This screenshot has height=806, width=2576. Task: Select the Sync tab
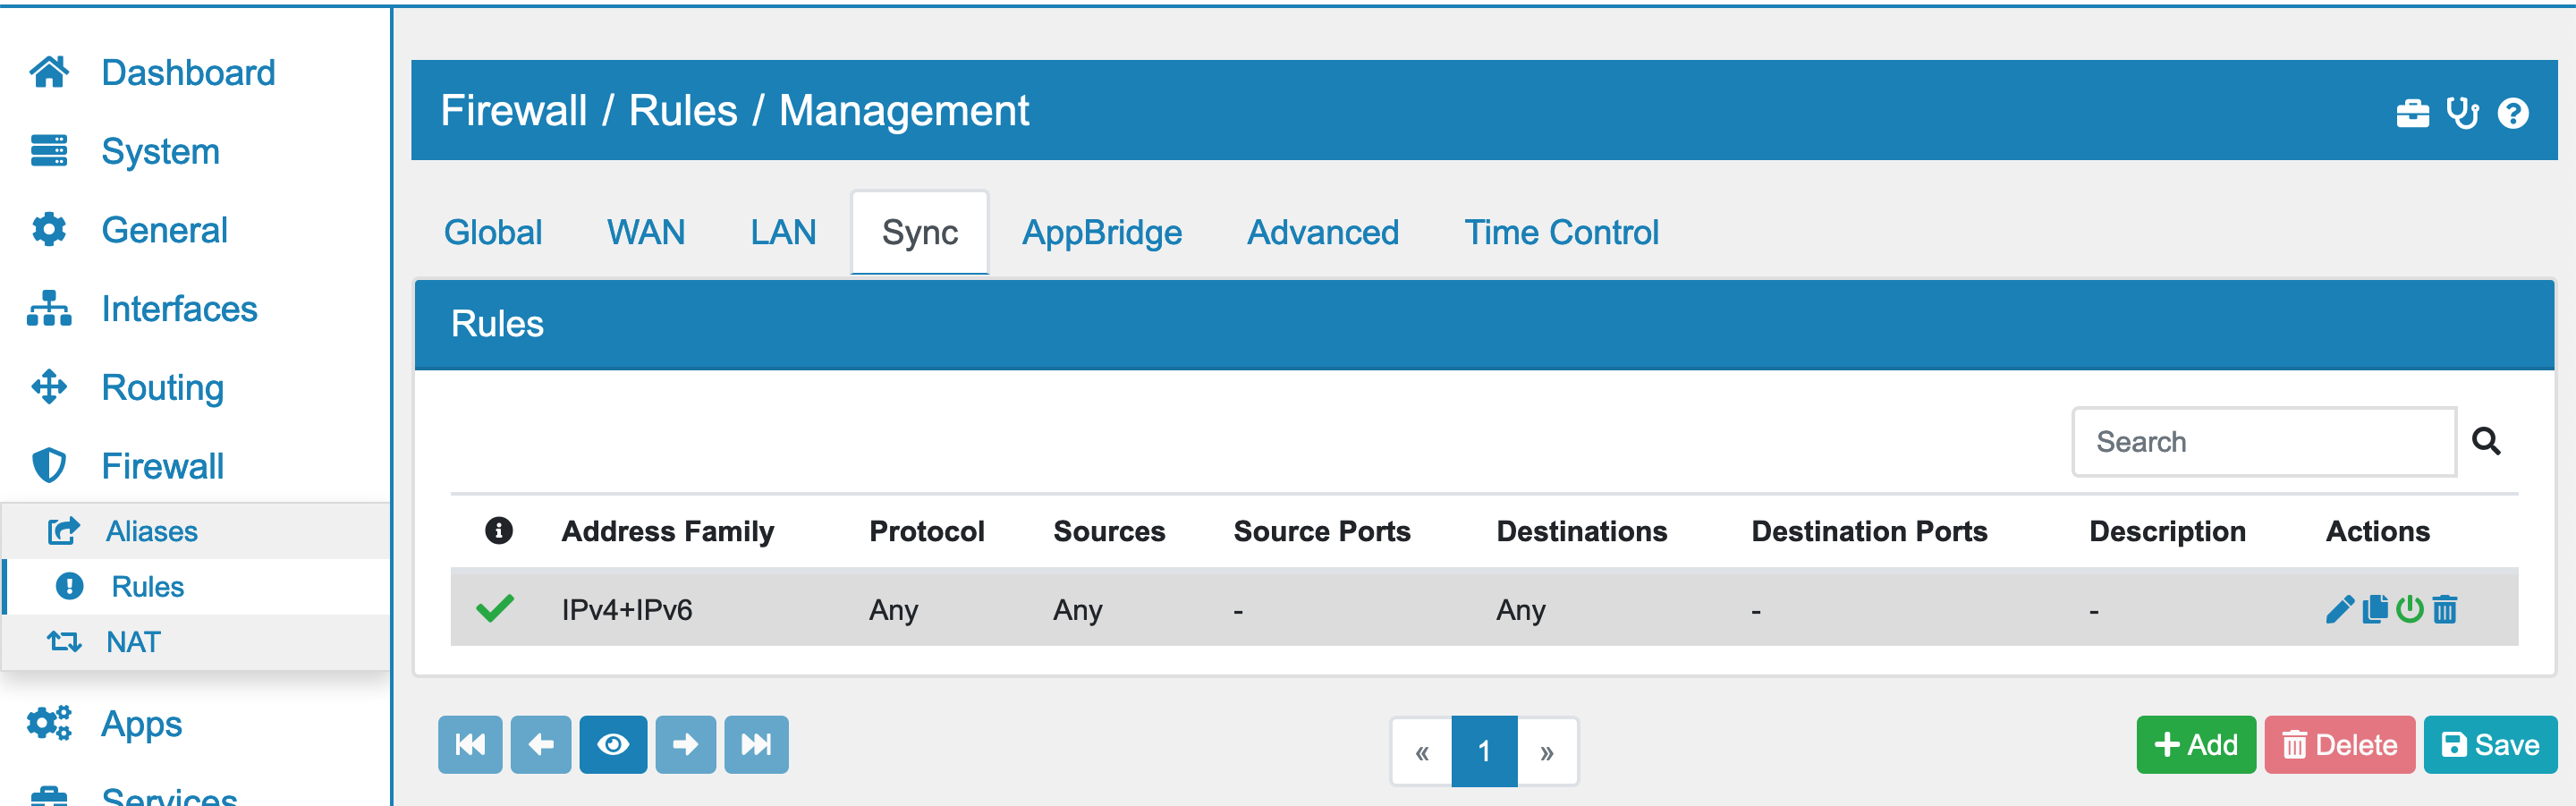click(920, 233)
